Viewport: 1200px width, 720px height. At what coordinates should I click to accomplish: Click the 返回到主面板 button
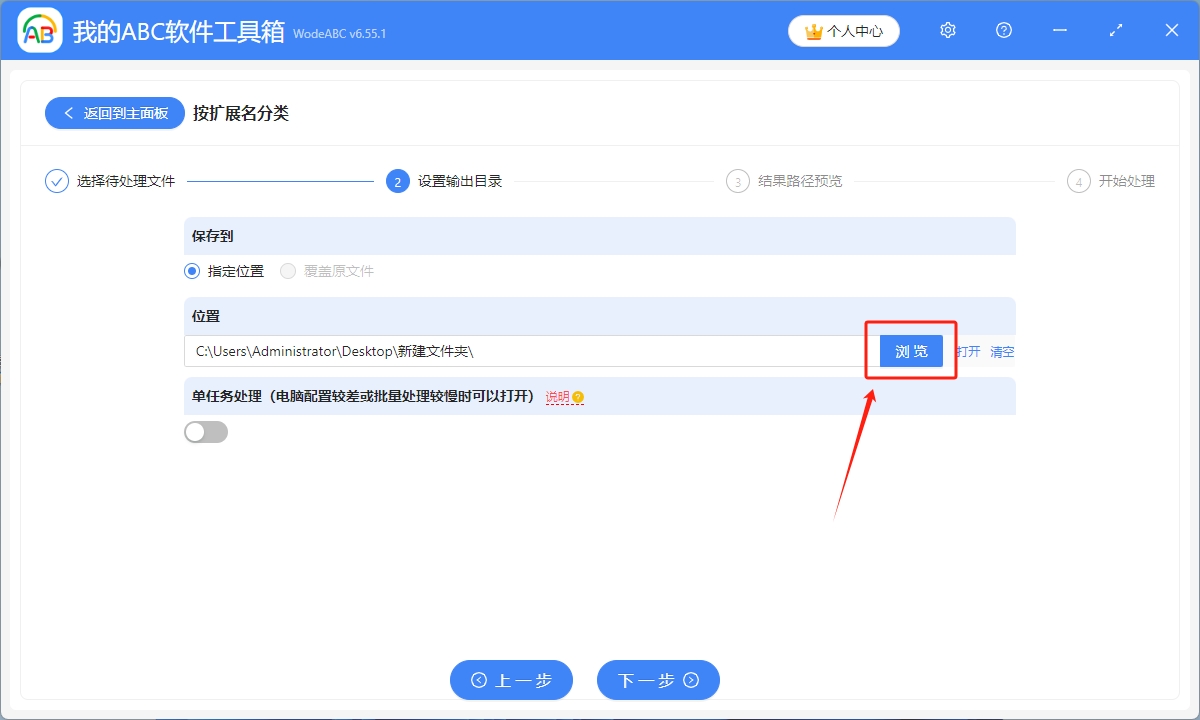[114, 113]
